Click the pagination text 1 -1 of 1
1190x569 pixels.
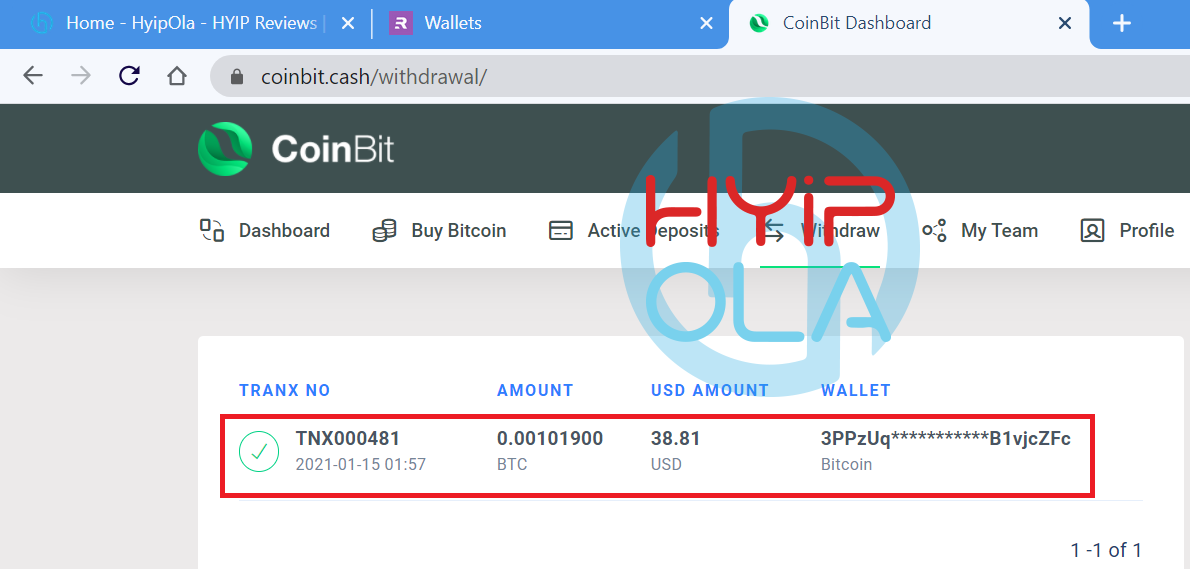[1106, 549]
